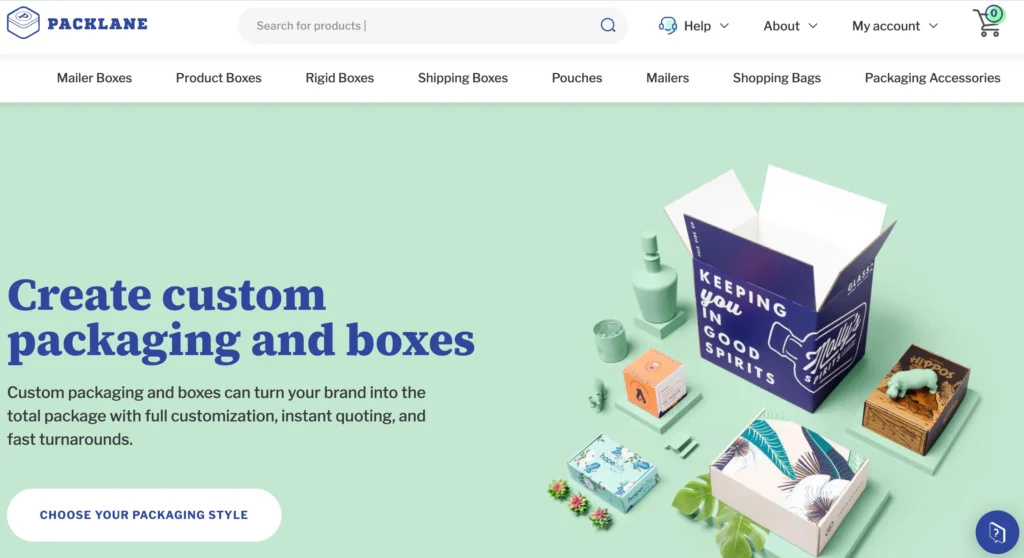Click the search magnifier icon
This screenshot has width=1024, height=558.
coord(608,25)
